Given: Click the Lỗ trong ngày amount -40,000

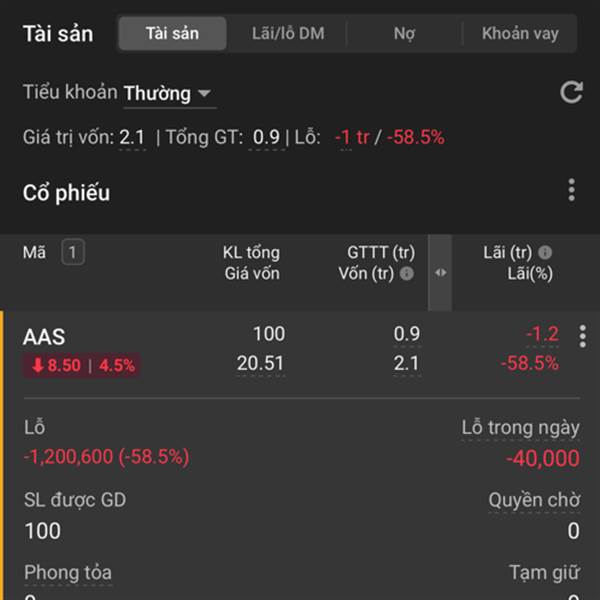Looking at the screenshot, I should [x=543, y=459].
